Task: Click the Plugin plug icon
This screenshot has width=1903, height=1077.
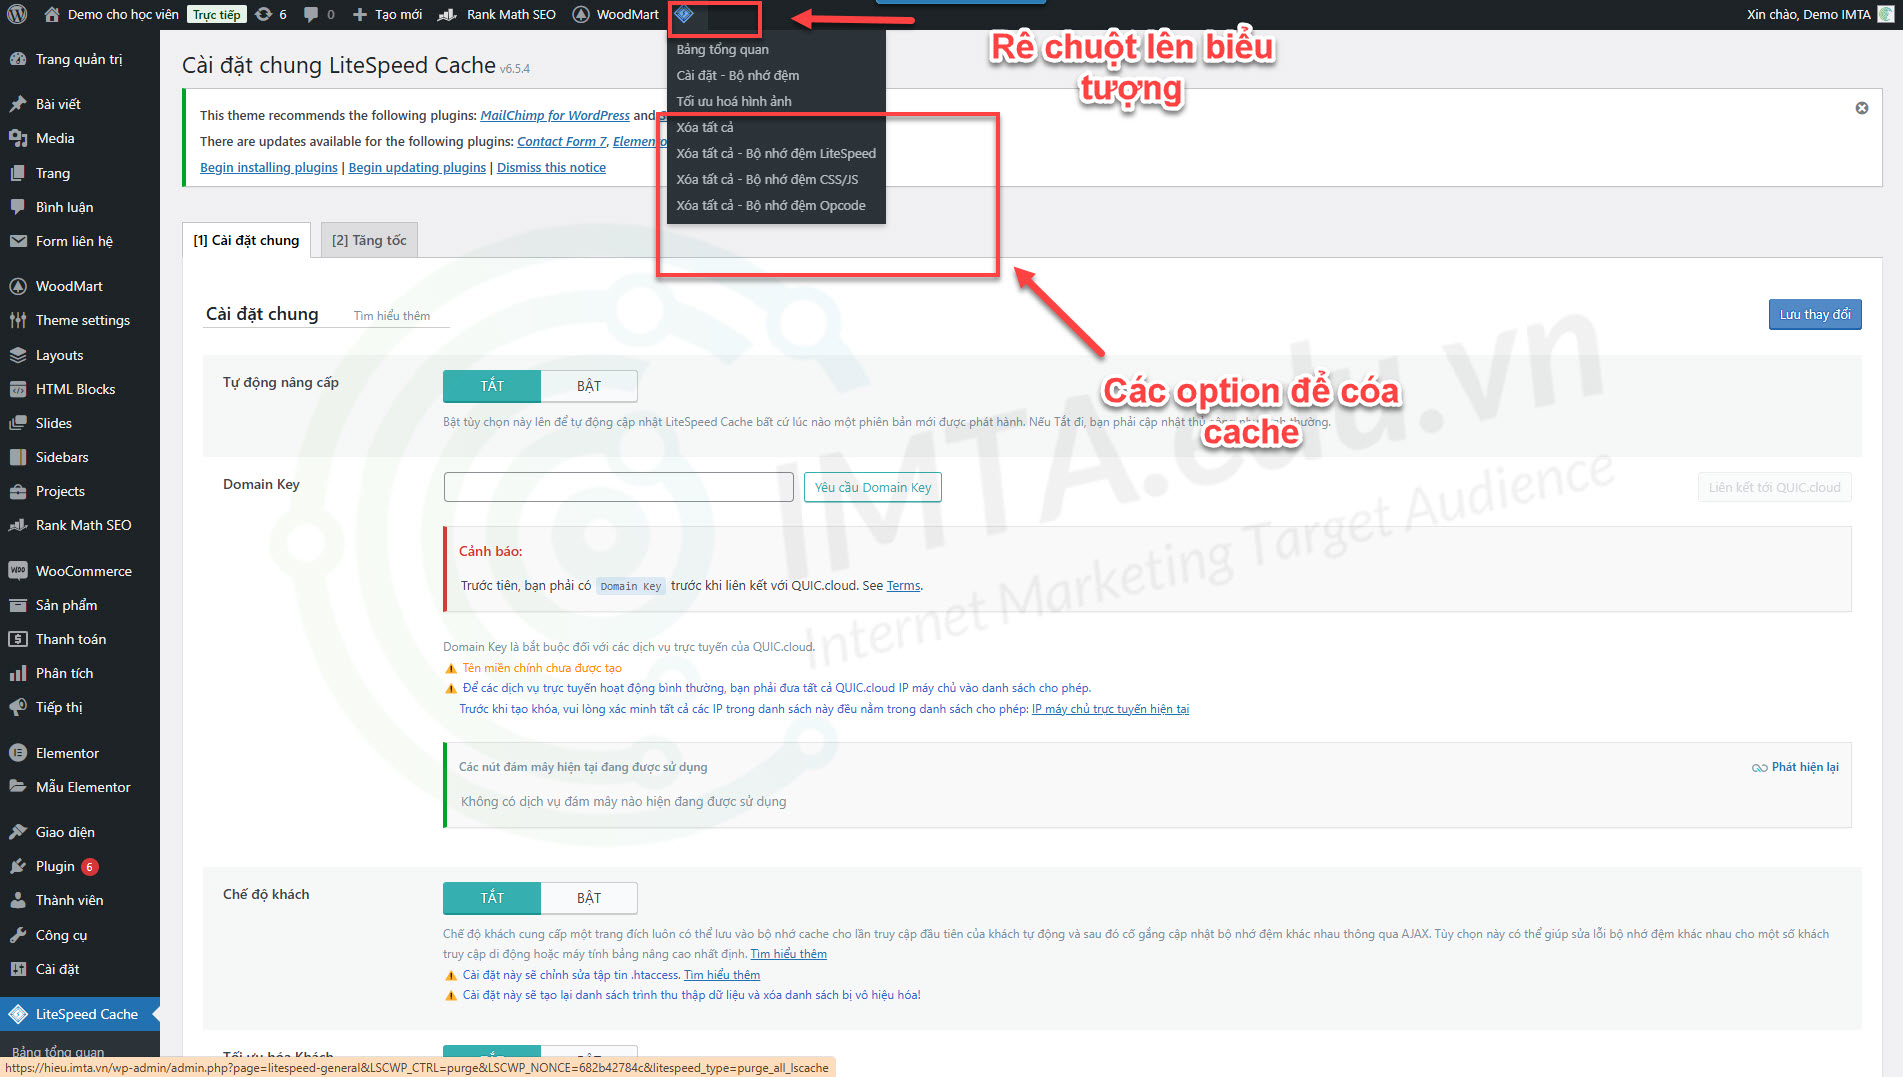Action: pyautogui.click(x=18, y=866)
